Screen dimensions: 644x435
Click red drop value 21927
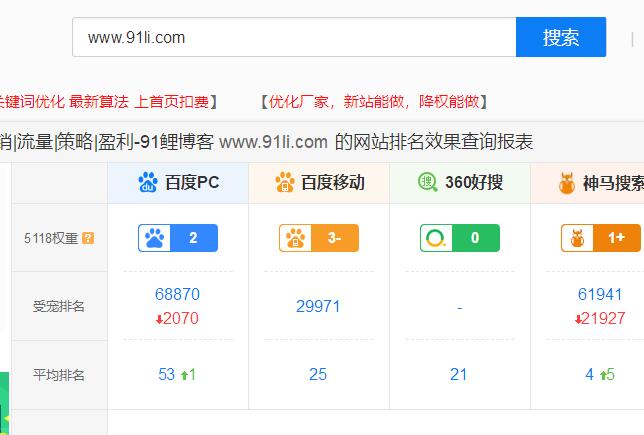[600, 318]
